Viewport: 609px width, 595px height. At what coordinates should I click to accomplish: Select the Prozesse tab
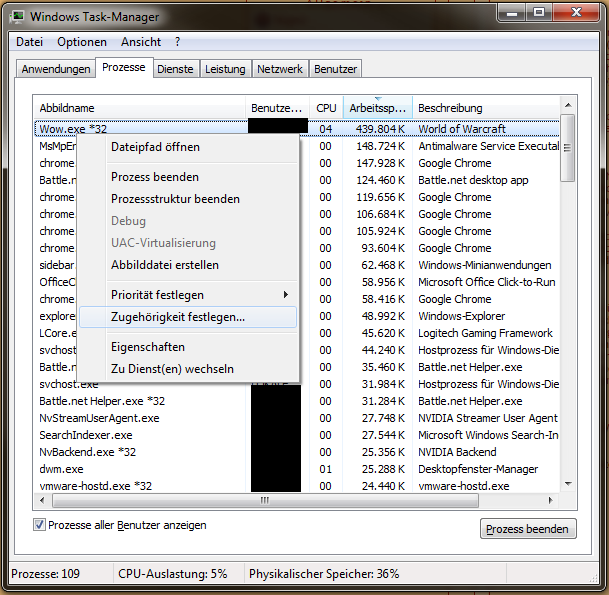coord(124,68)
